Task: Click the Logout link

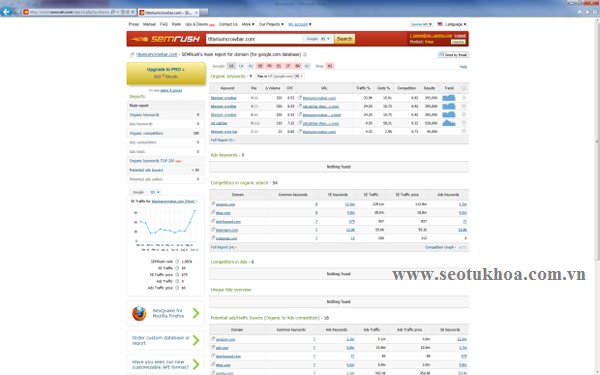Action: (460, 36)
